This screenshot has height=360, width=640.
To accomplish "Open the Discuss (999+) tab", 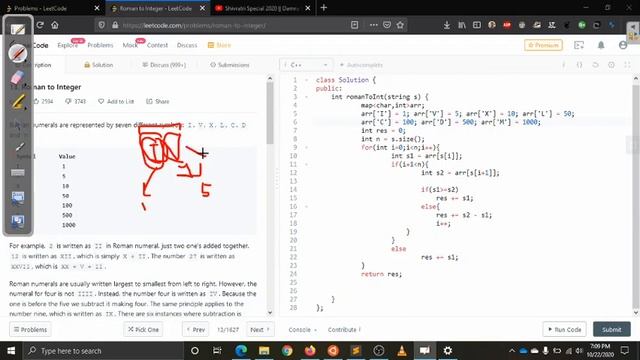I will tap(164, 65).
